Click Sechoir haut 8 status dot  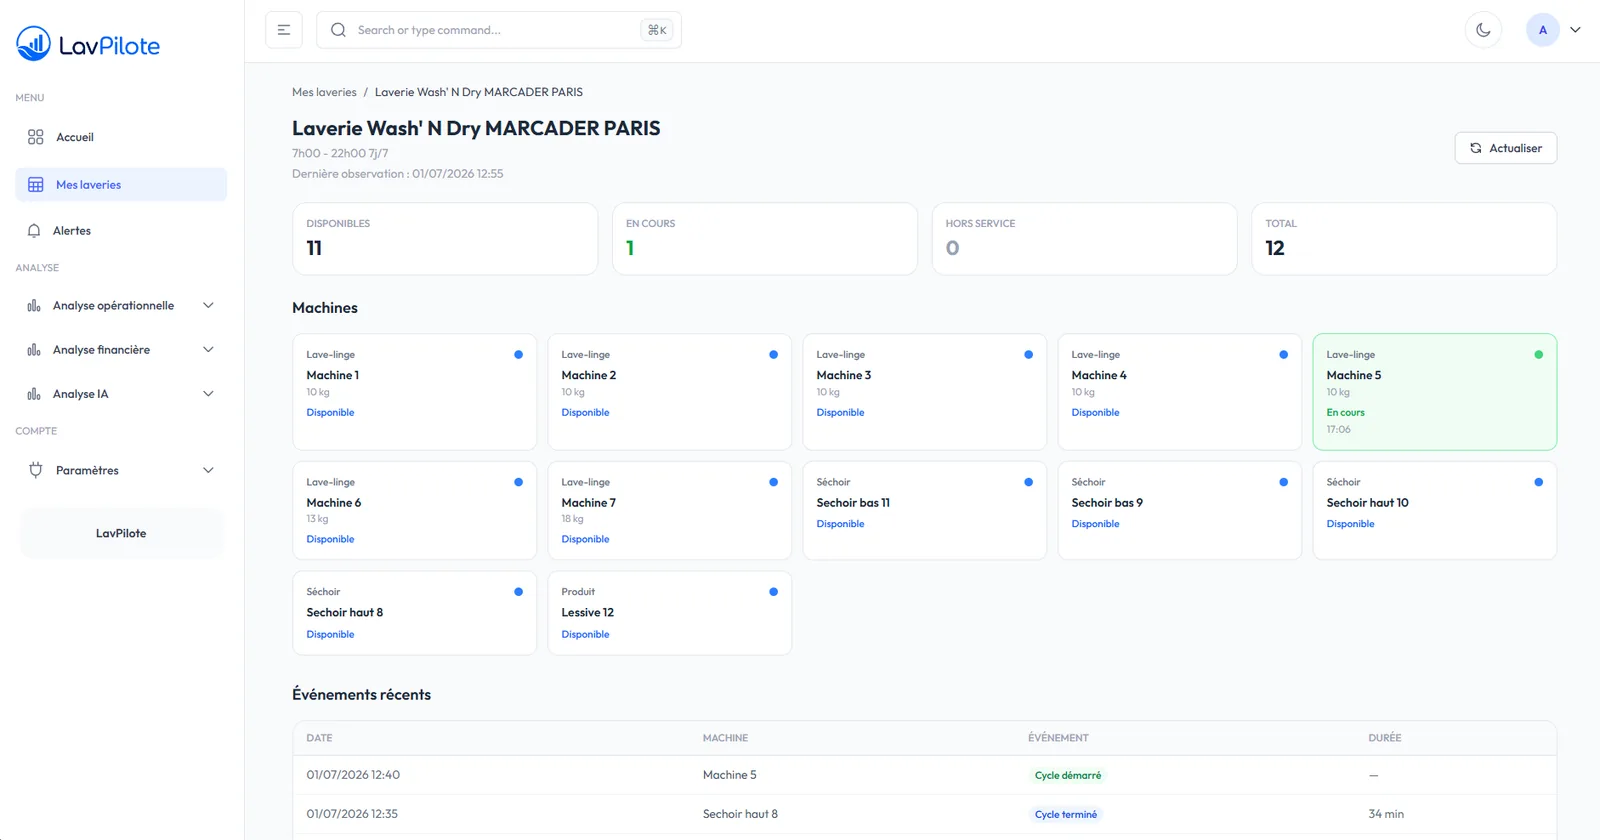[518, 592]
